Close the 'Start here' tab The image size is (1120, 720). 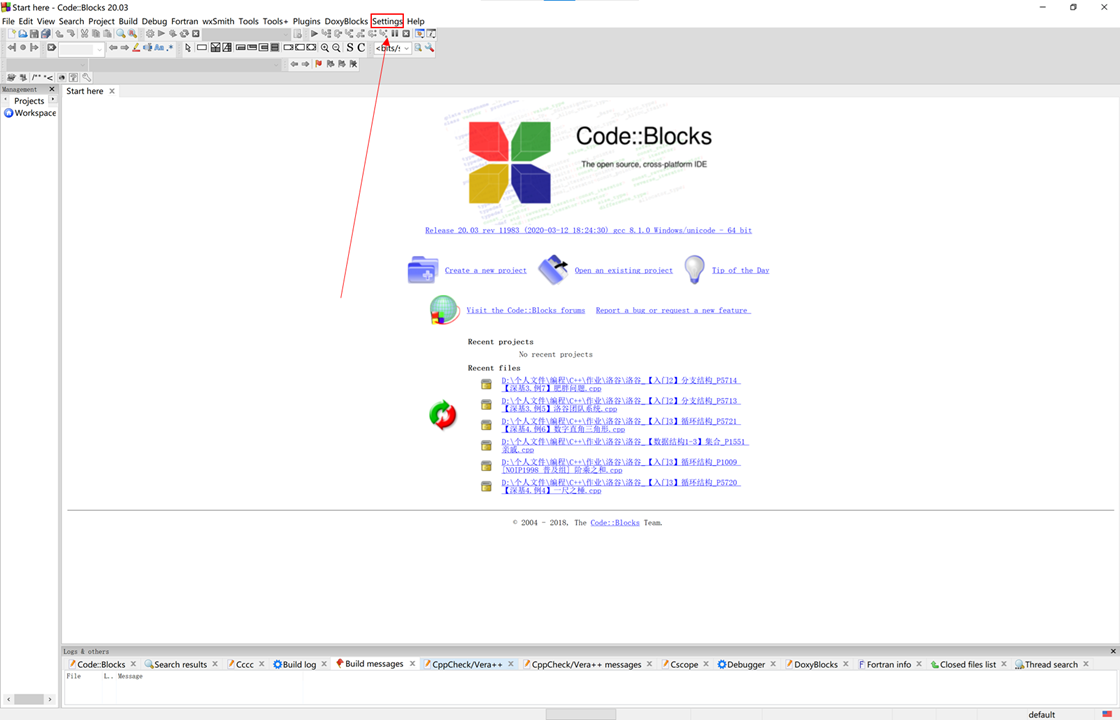pyautogui.click(x=112, y=91)
